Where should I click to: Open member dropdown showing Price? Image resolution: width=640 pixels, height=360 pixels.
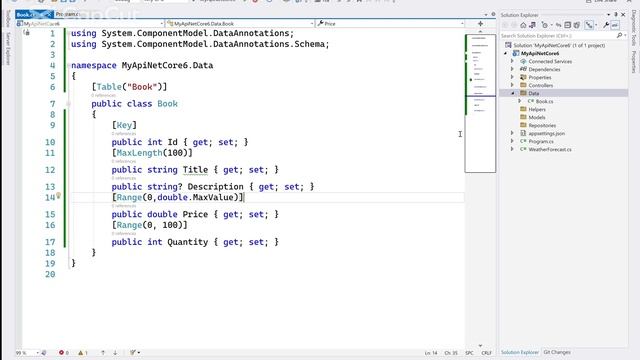[x=391, y=24]
